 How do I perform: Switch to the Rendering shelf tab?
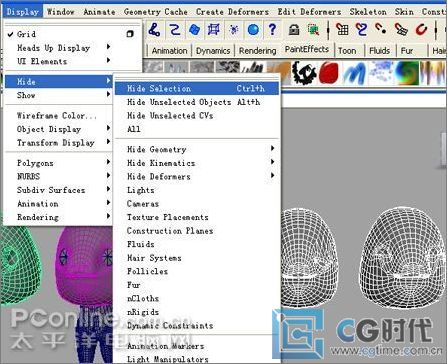[257, 51]
